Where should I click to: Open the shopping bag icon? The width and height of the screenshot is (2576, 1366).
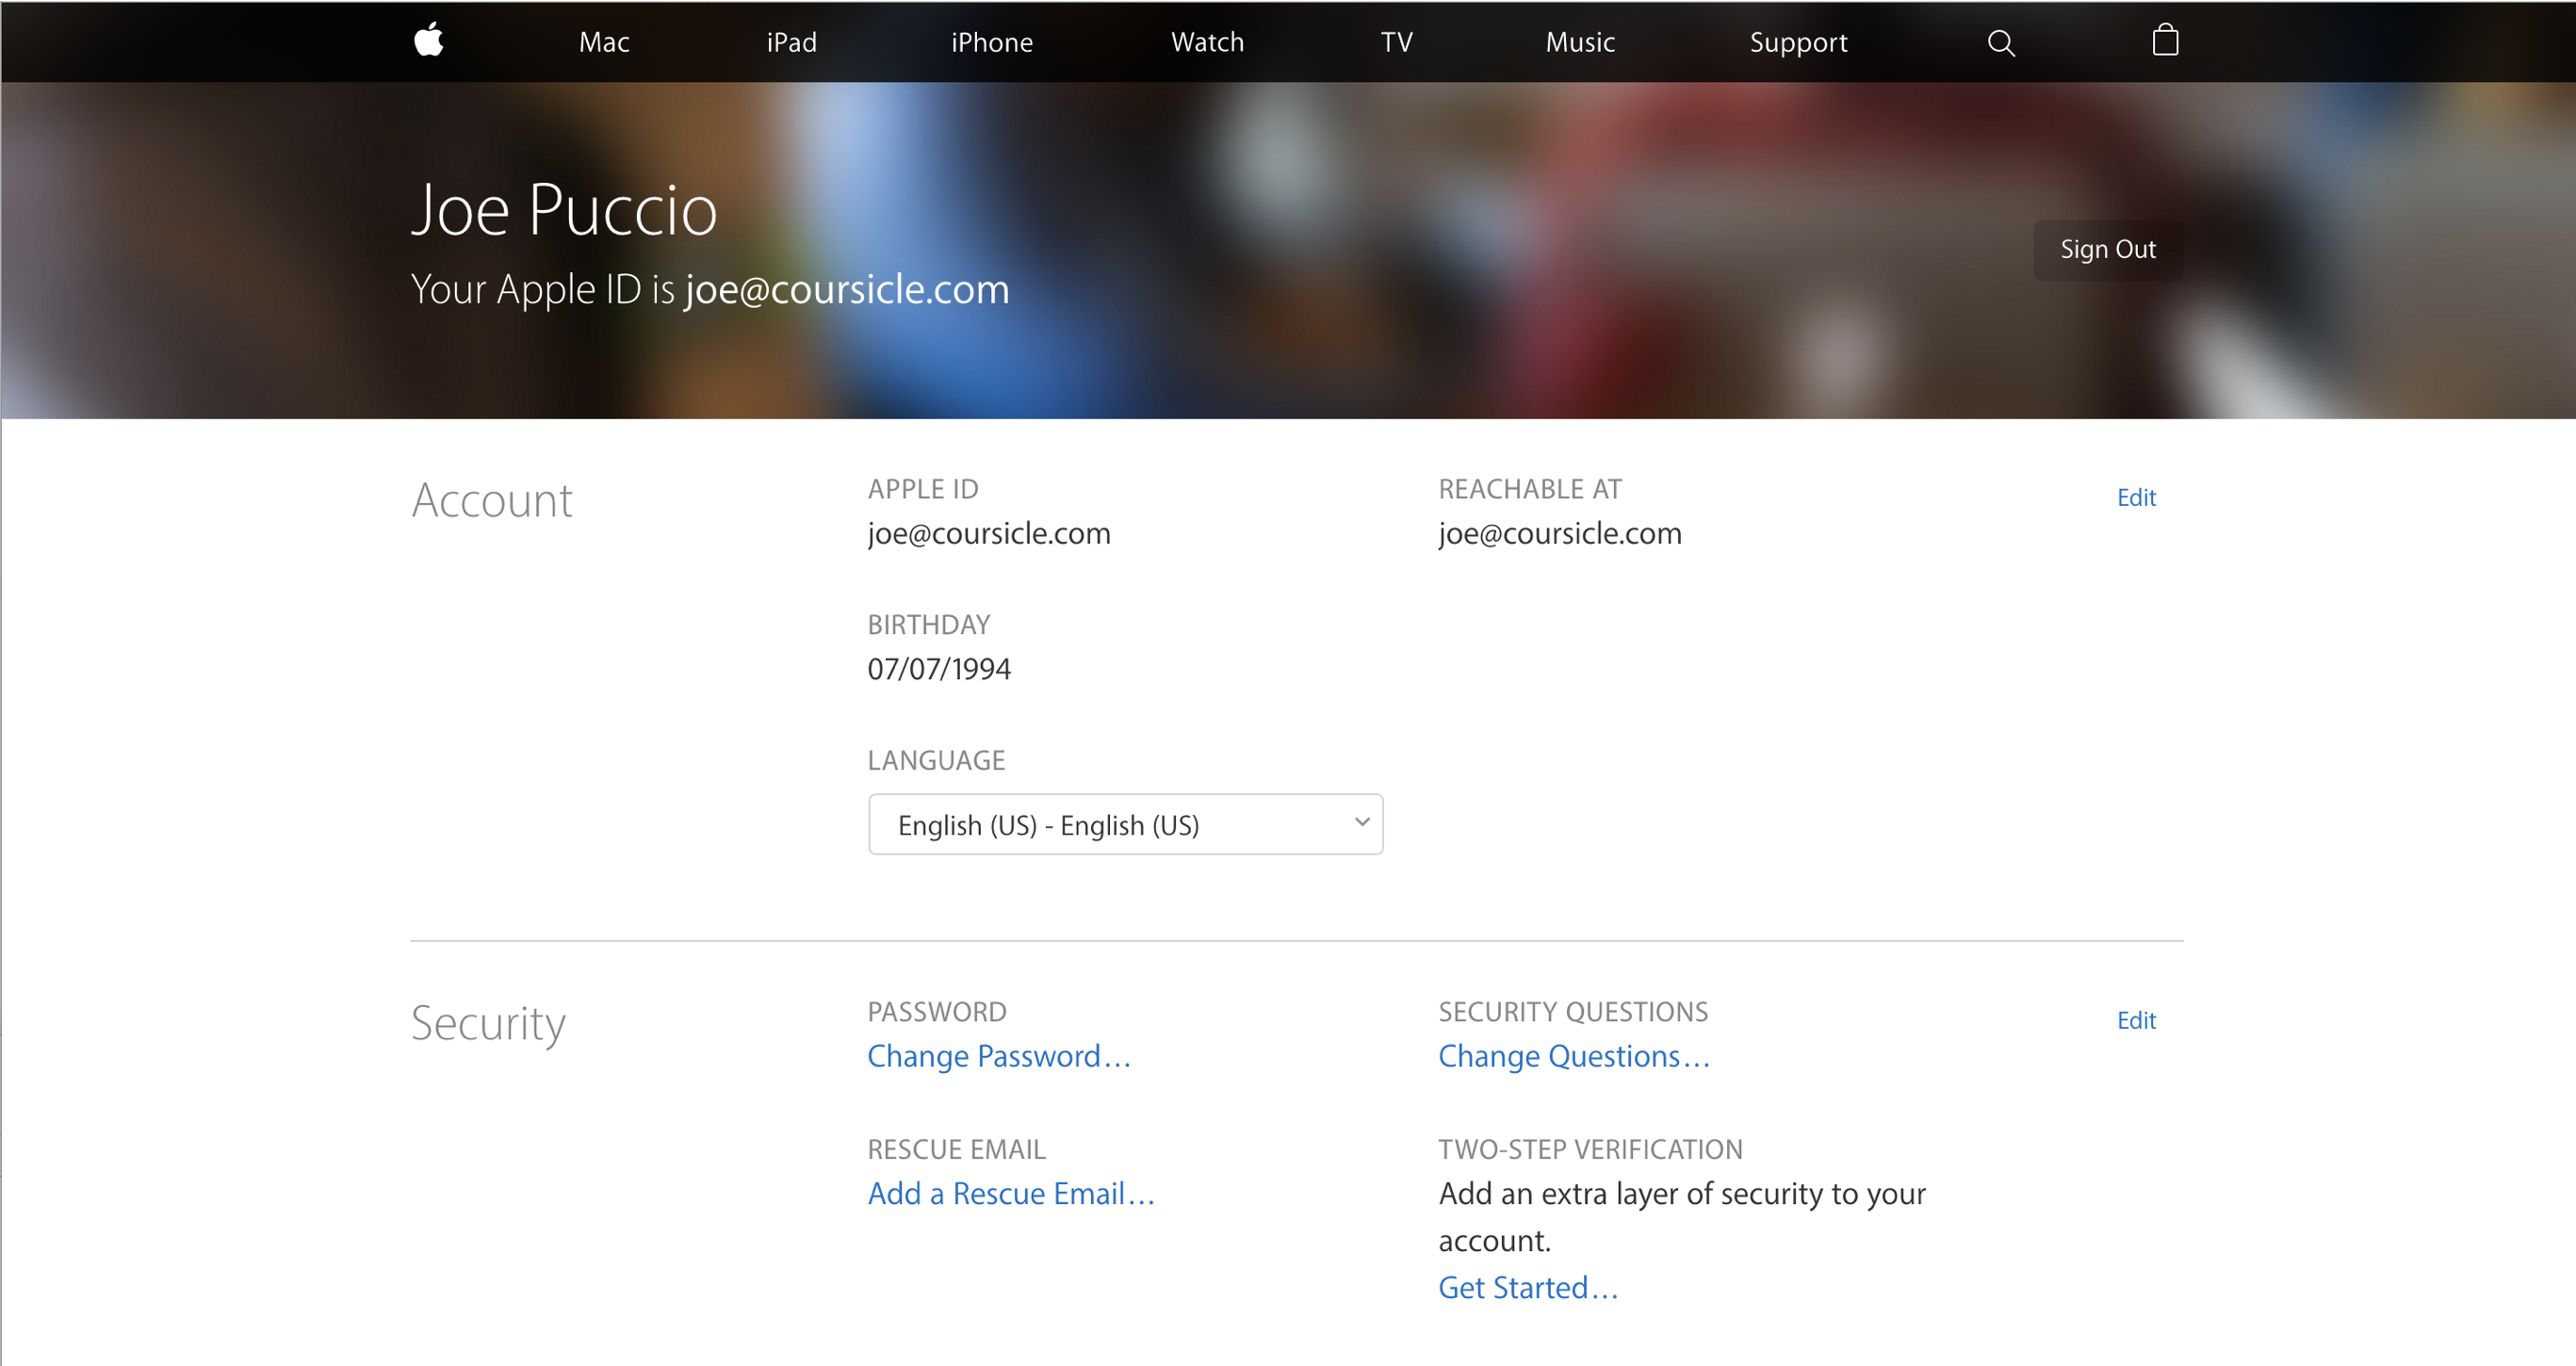tap(2165, 41)
